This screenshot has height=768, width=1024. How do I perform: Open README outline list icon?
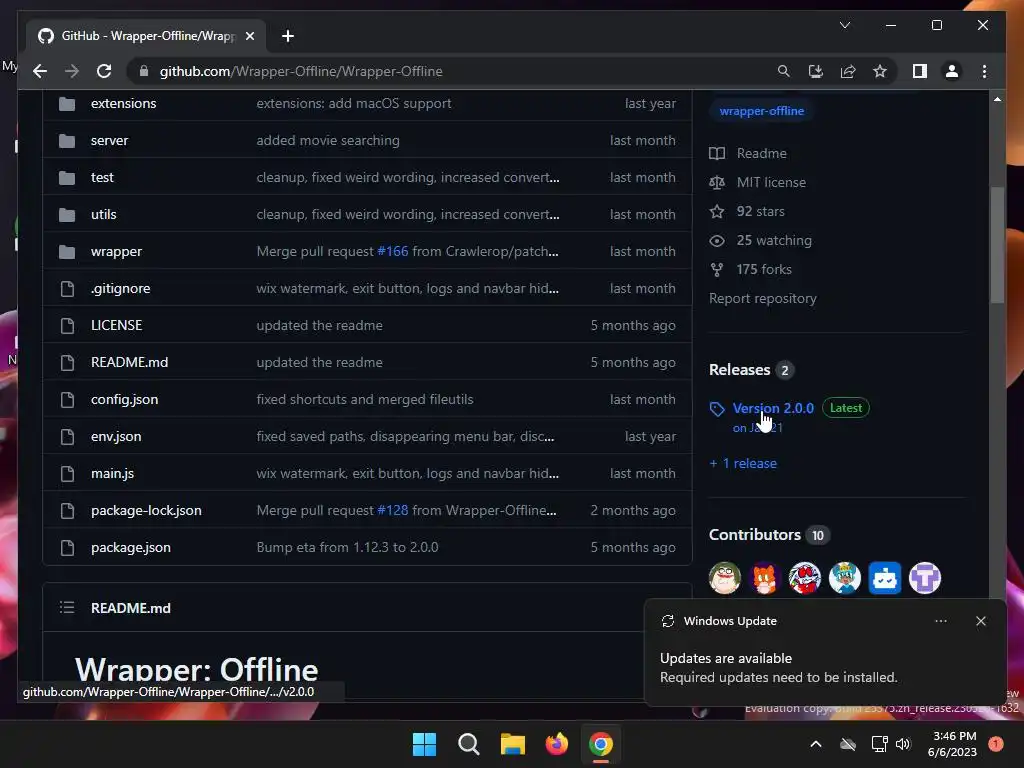[x=67, y=608]
